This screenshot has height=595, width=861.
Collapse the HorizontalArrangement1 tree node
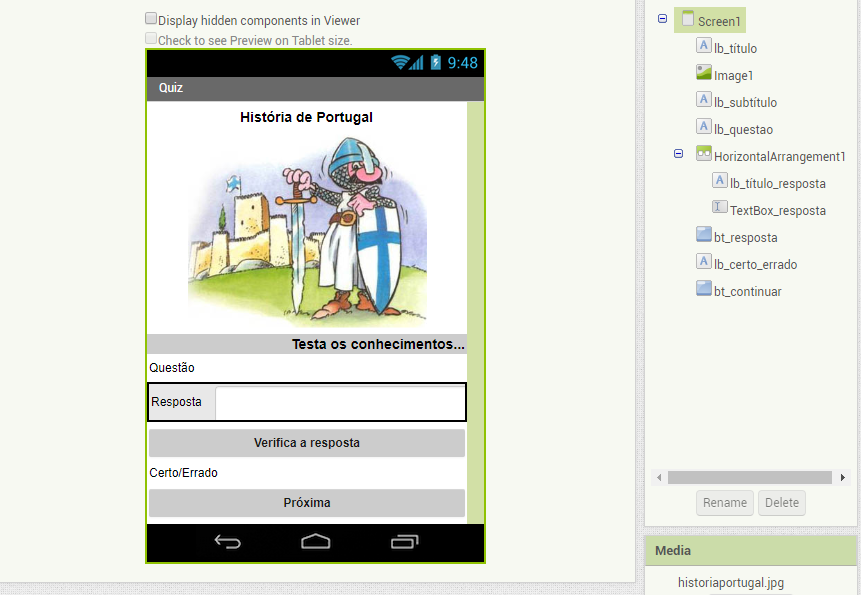coord(679,154)
